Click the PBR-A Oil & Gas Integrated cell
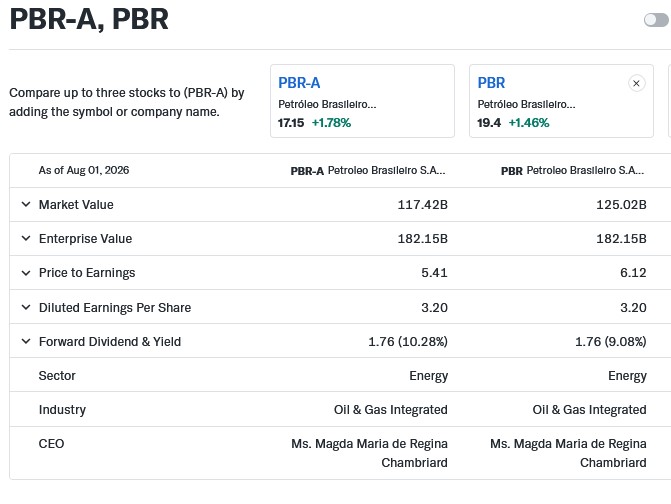Screen dimensions: 671x504 point(390,410)
